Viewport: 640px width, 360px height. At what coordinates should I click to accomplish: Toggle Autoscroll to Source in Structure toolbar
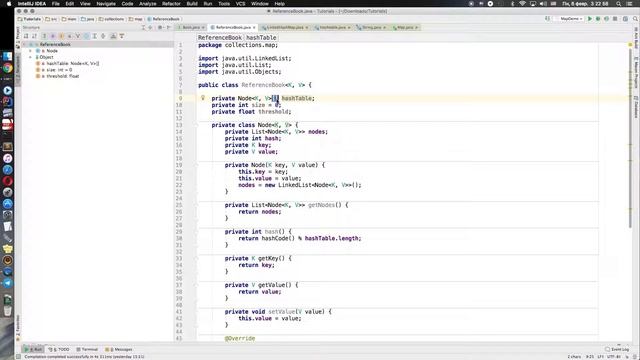[113, 36]
